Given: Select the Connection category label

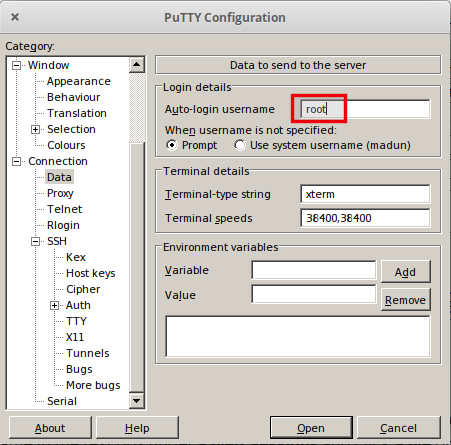Looking at the screenshot, I should [58, 161].
